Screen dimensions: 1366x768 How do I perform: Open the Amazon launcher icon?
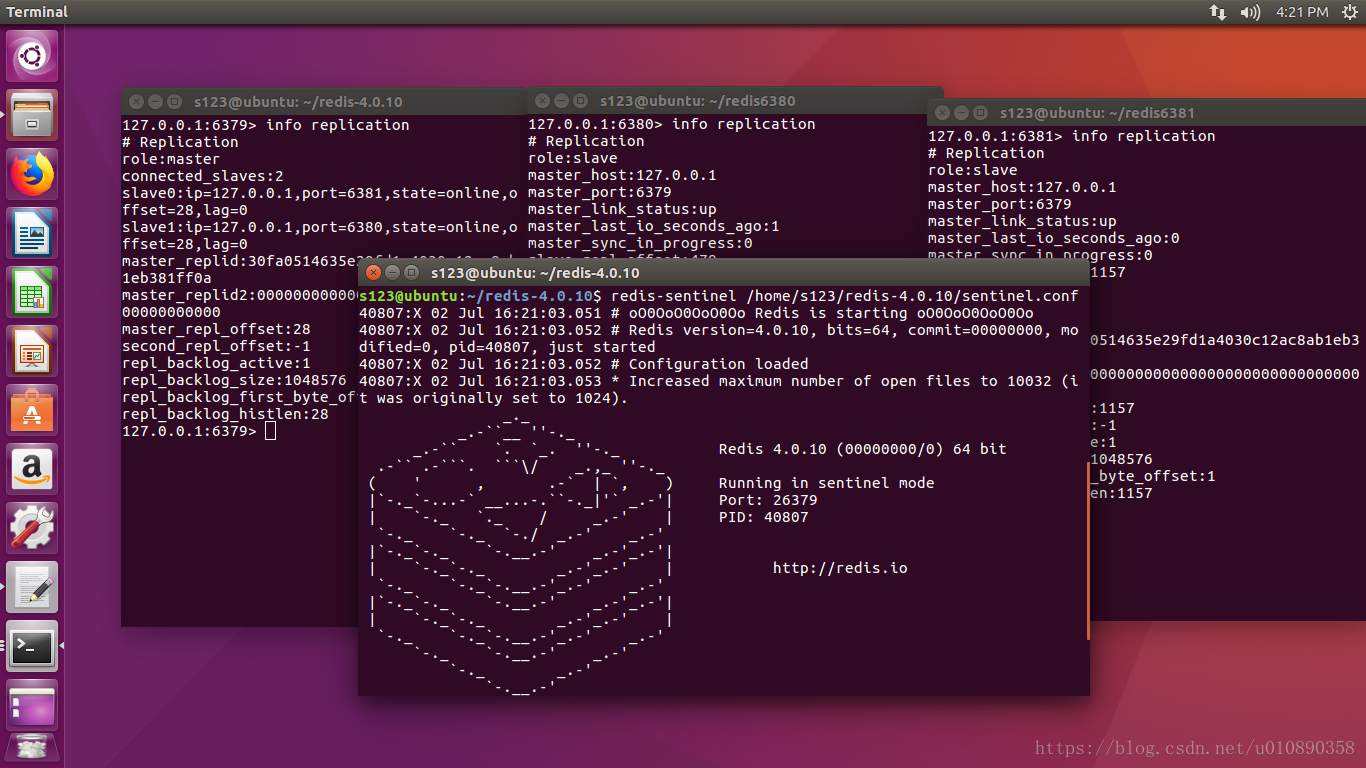coord(32,469)
